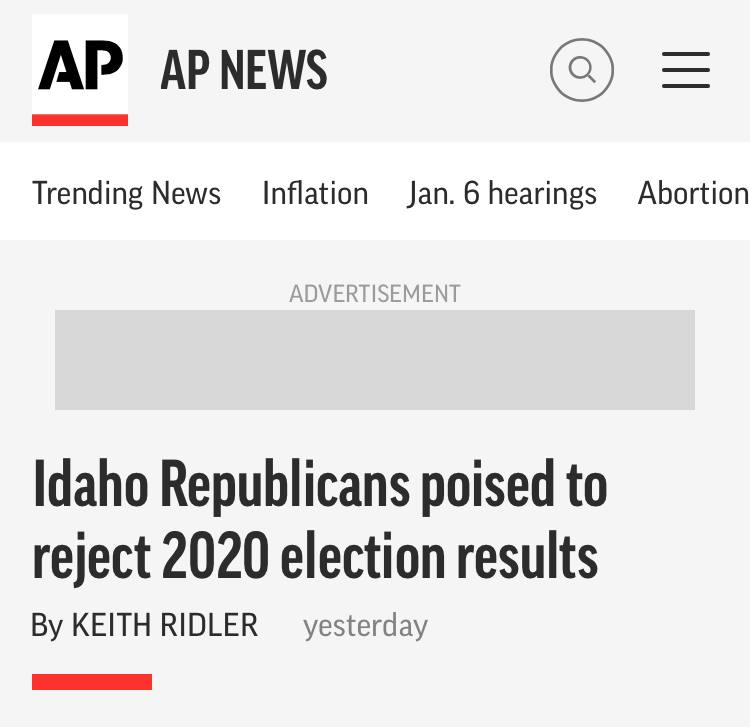750x727 pixels.
Task: Select the Trending News tab
Action: point(126,192)
